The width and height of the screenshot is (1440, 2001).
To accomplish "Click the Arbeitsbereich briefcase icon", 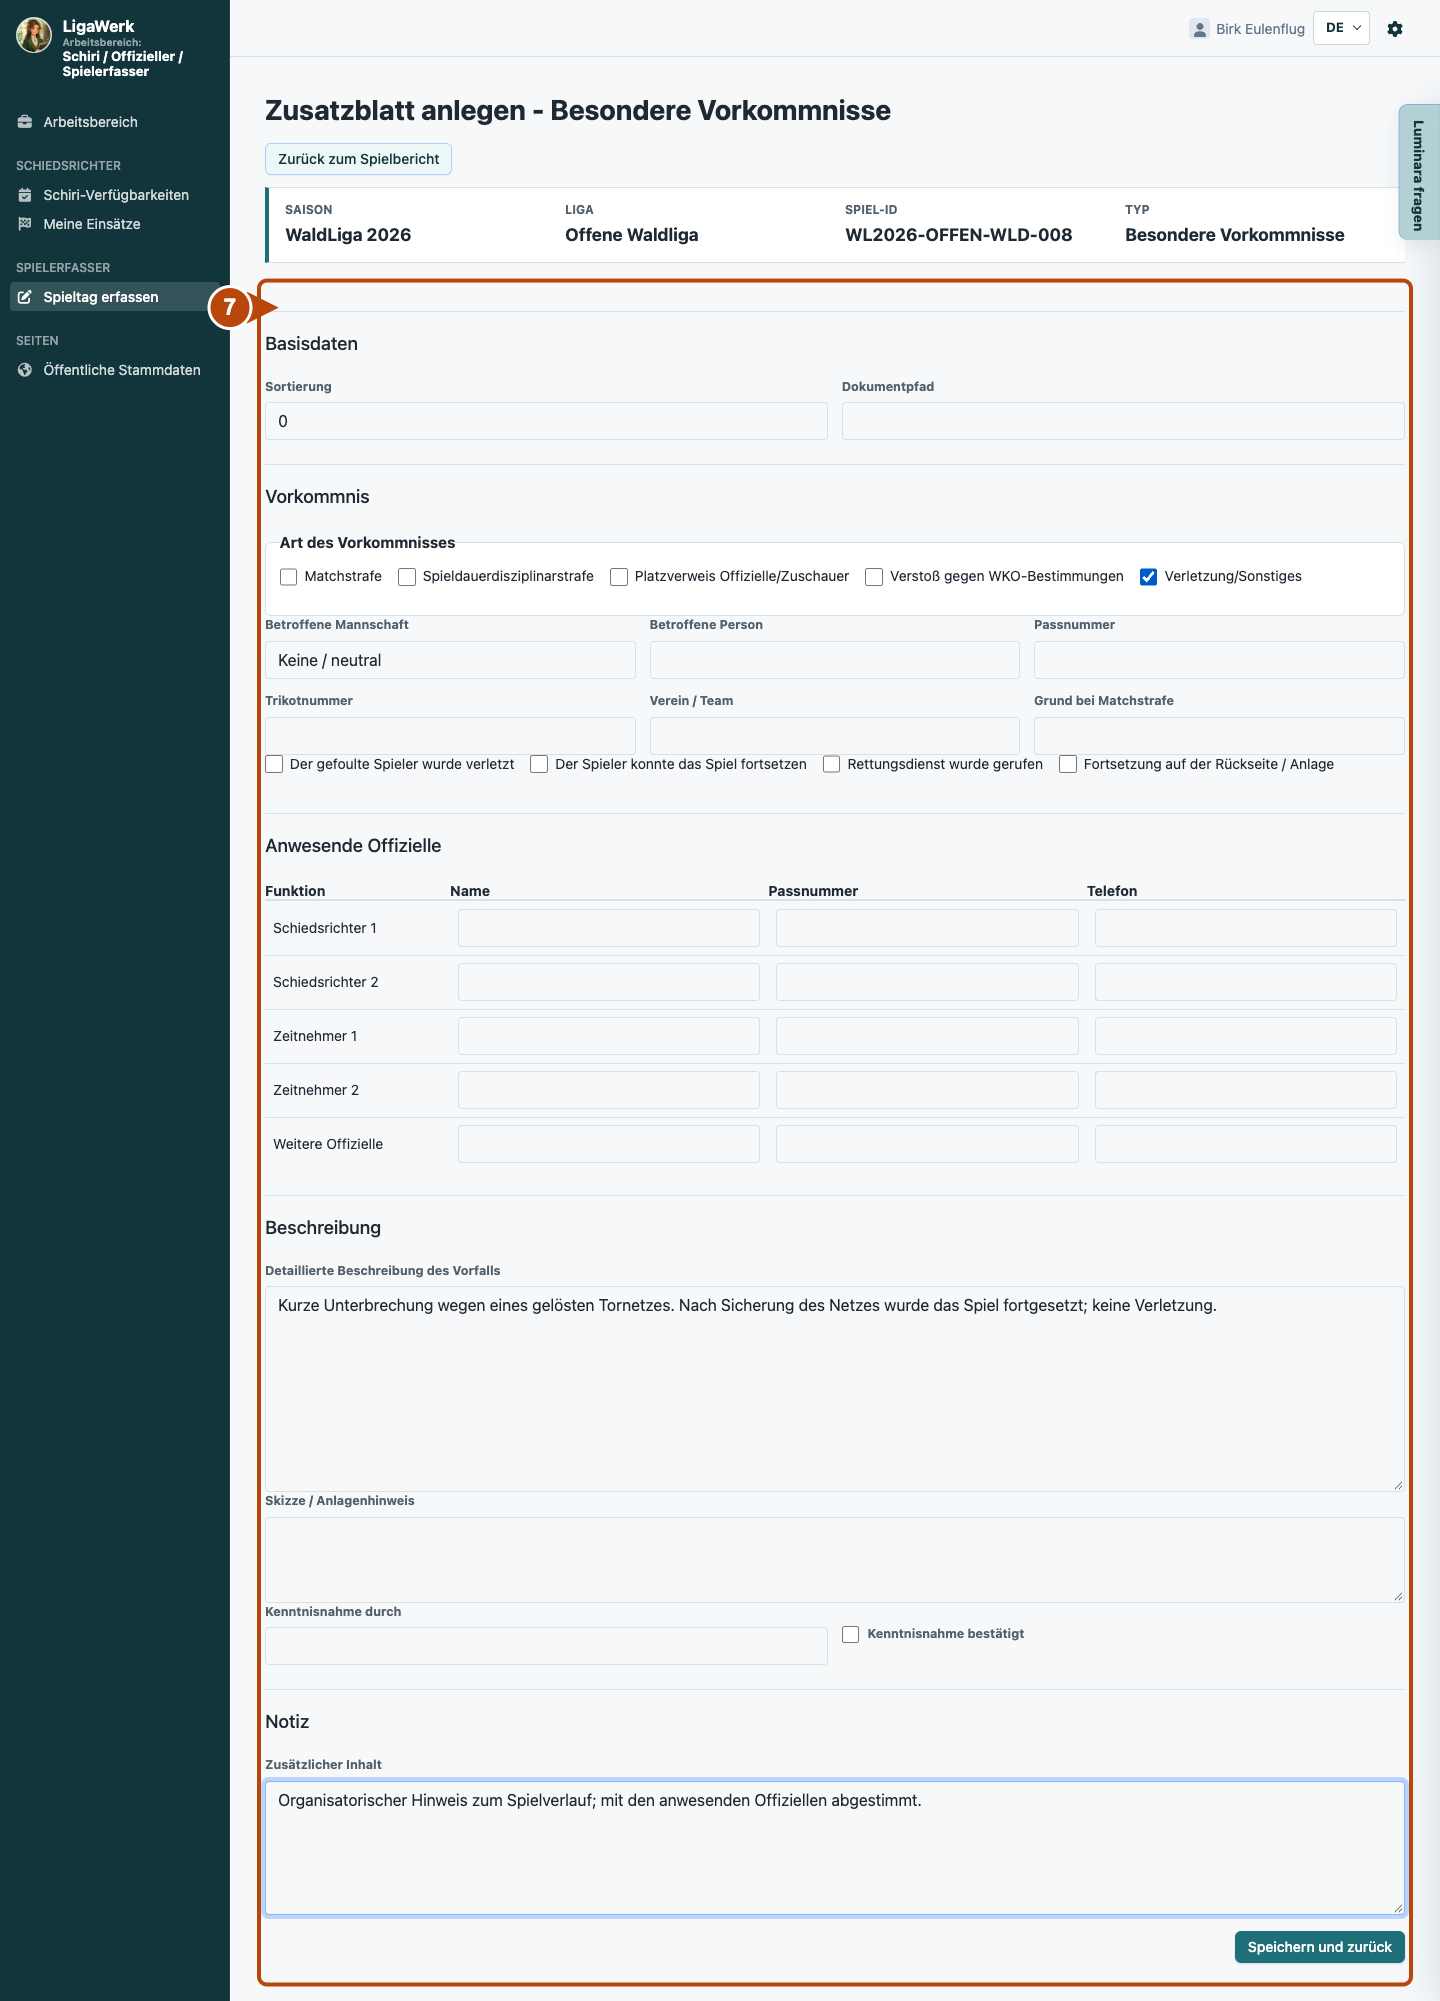I will [25, 122].
